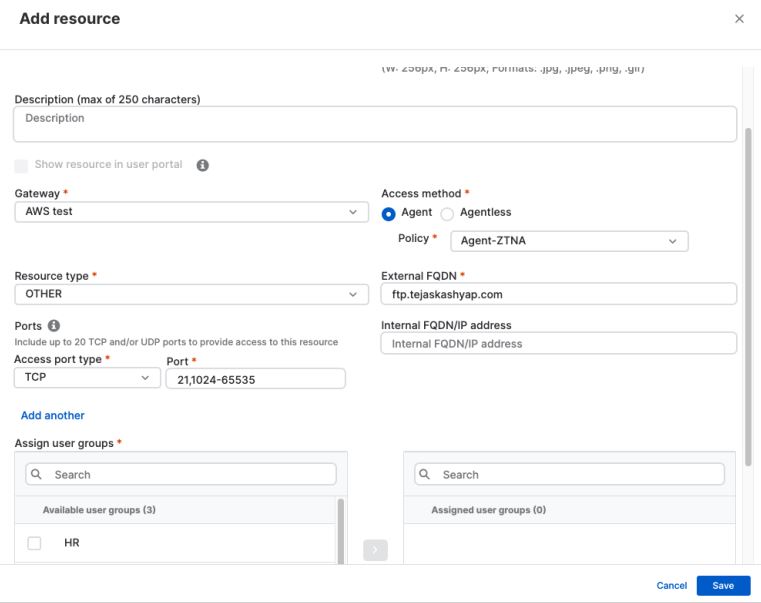The image size is (761, 603).
Task: Click the search icon in available groups
Action: (x=36, y=475)
